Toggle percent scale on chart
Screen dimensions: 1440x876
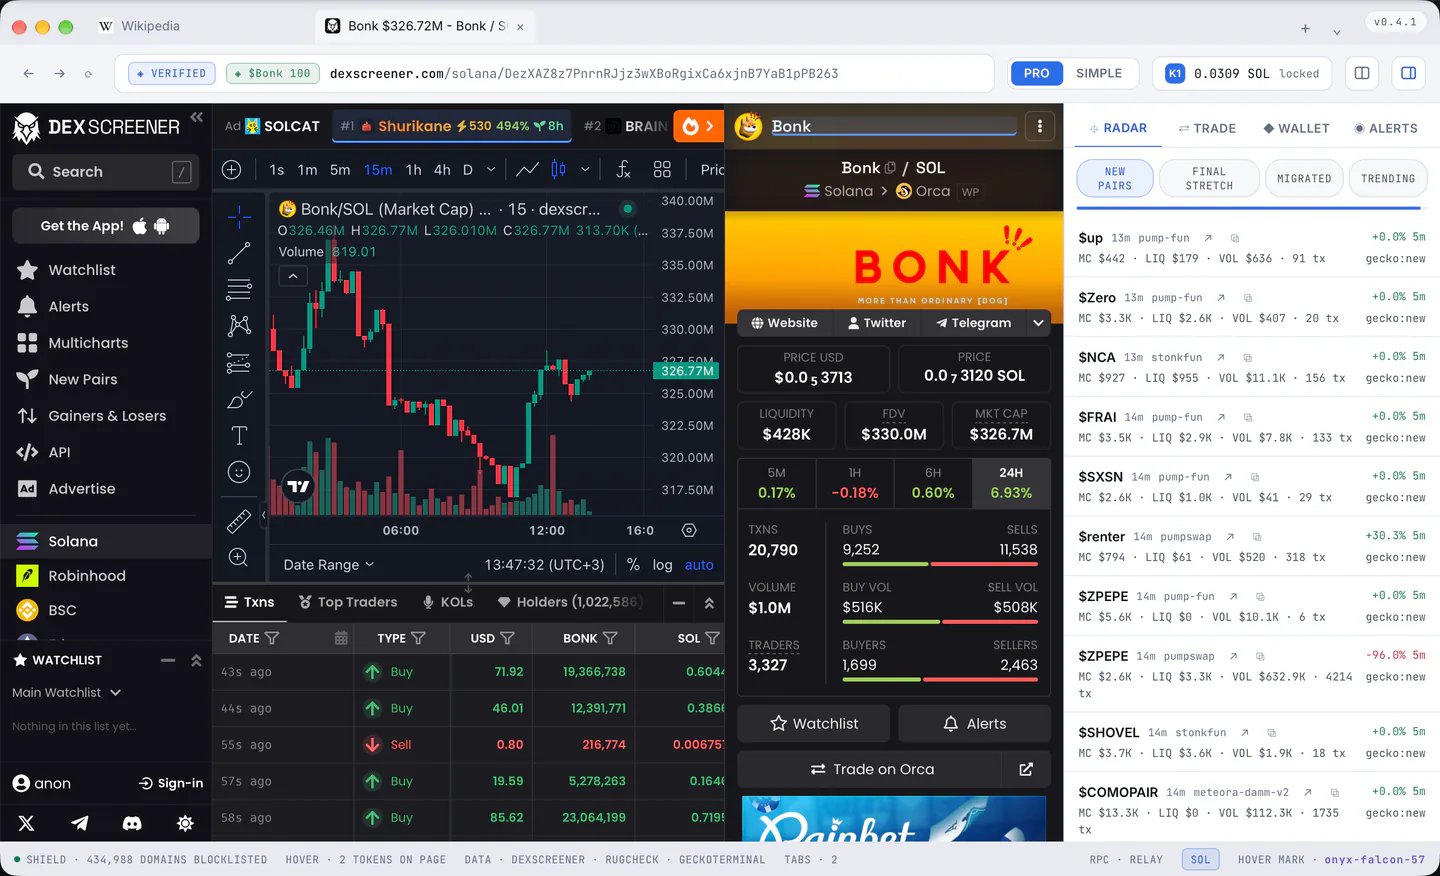[633, 565]
